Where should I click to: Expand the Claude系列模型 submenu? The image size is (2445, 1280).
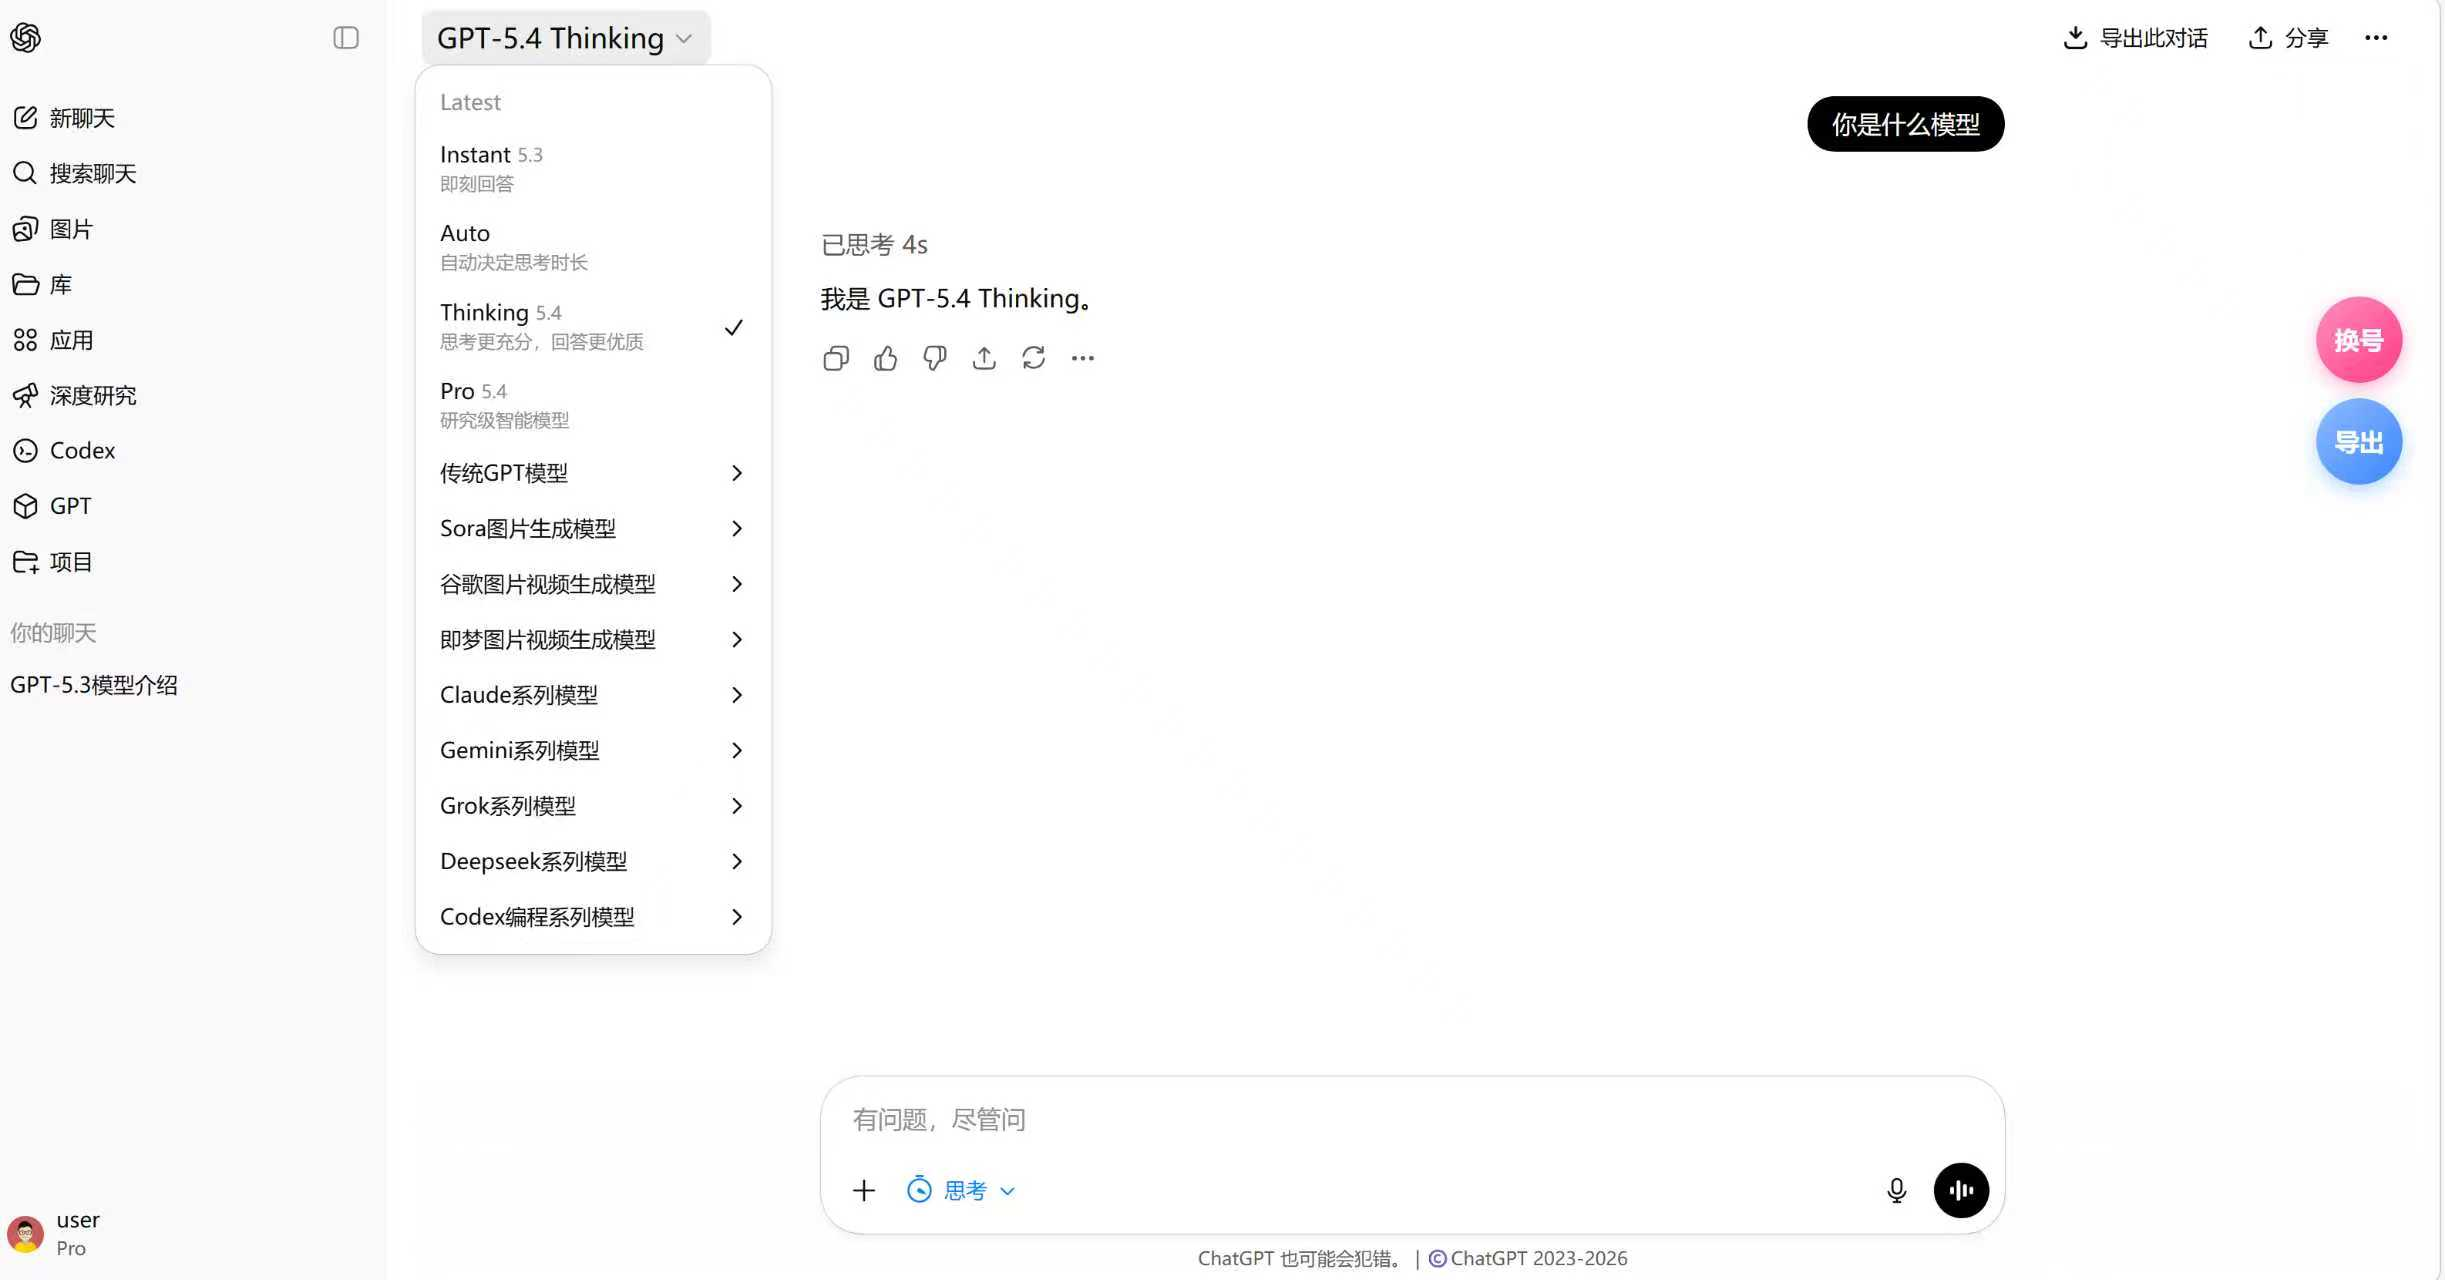click(590, 695)
